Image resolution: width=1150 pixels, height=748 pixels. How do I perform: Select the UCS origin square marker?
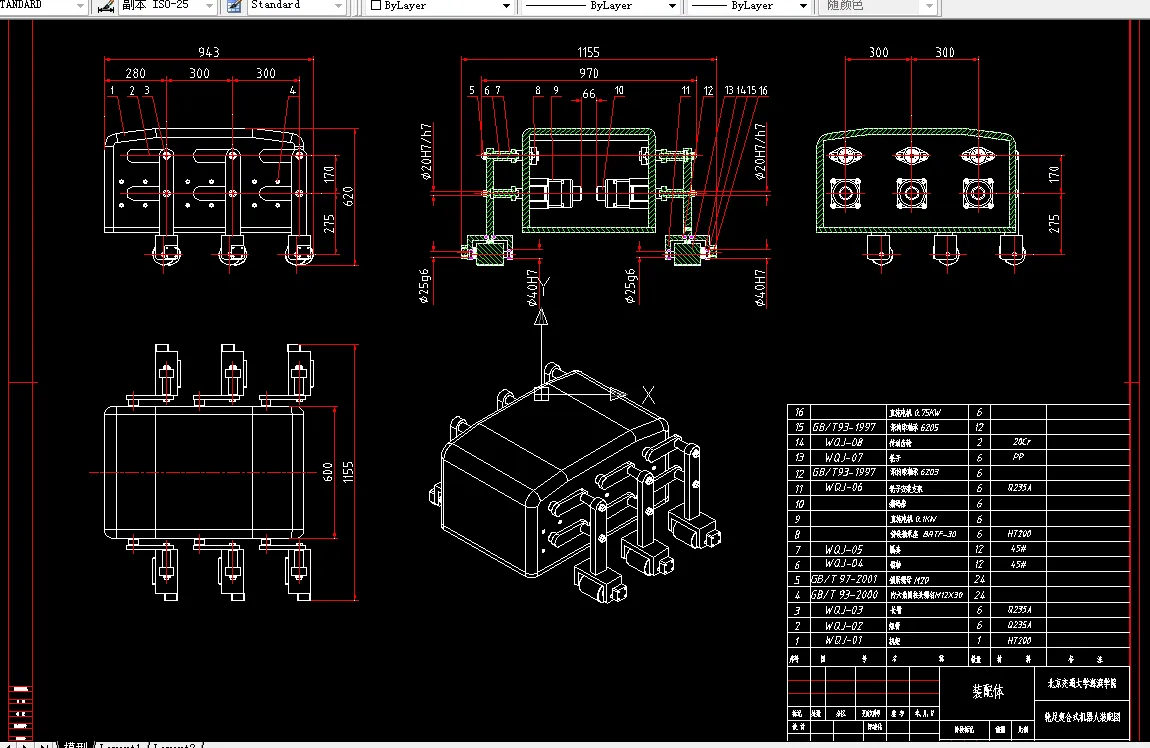(541, 394)
